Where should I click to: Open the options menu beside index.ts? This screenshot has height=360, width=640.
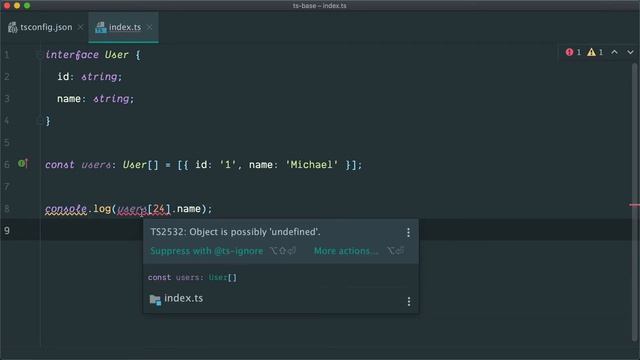tap(409, 302)
